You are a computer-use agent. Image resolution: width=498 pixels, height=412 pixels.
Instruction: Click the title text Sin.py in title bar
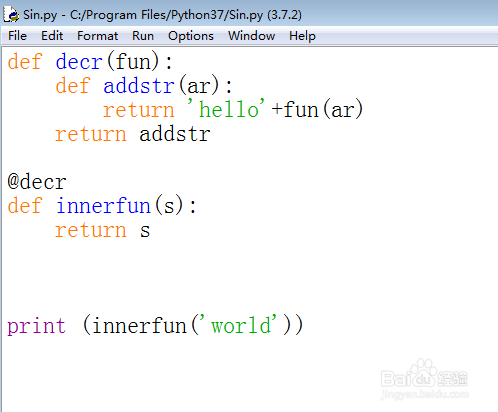40,15
